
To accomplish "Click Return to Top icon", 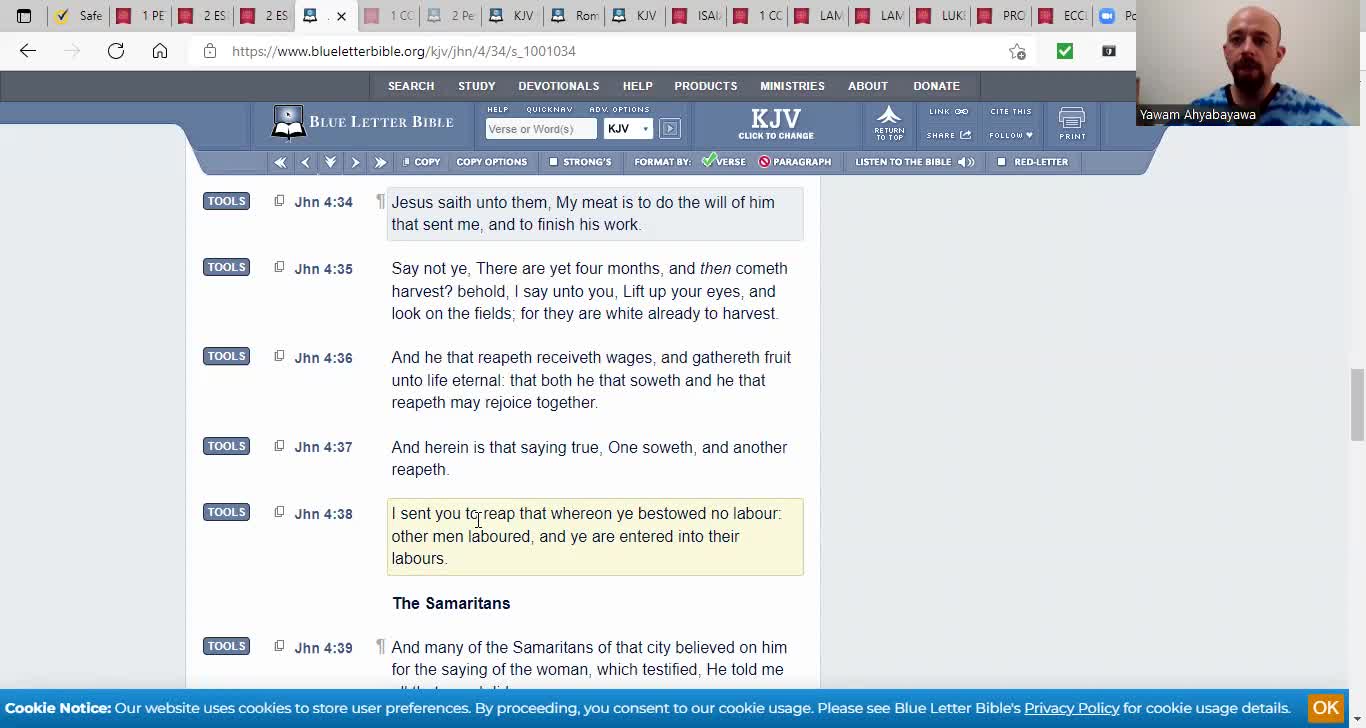I will (889, 123).
